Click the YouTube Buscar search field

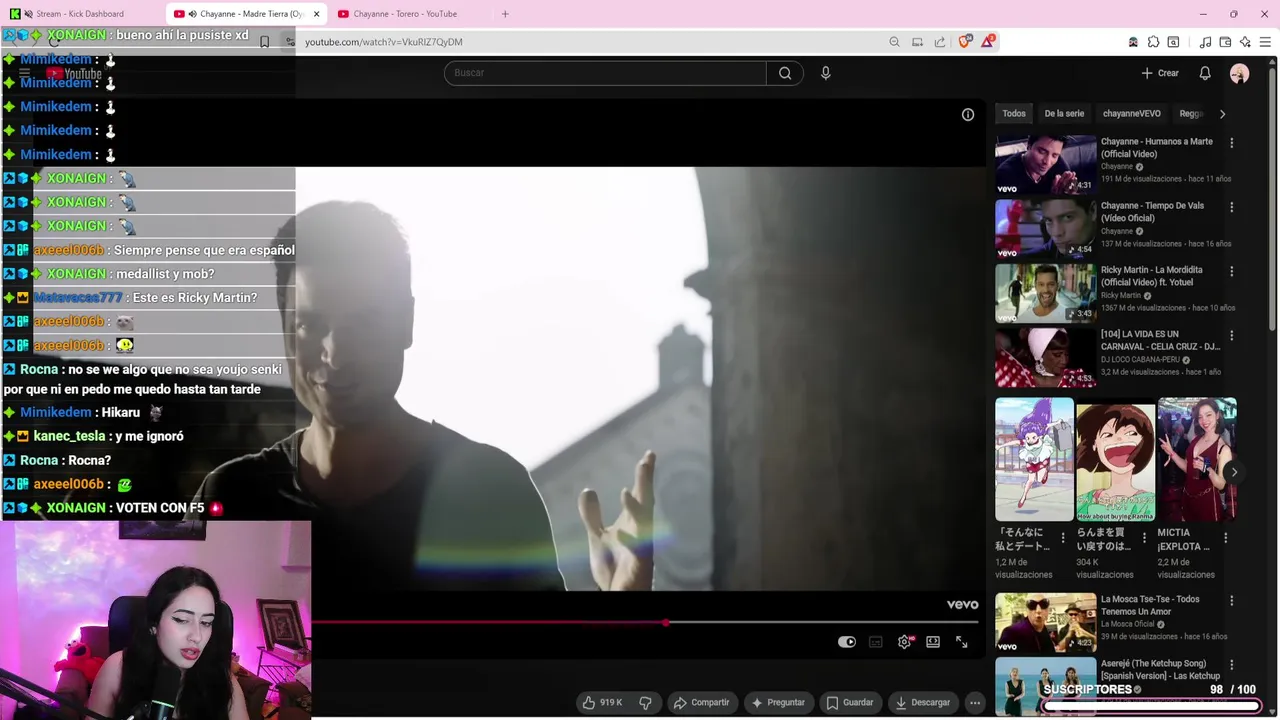click(605, 73)
